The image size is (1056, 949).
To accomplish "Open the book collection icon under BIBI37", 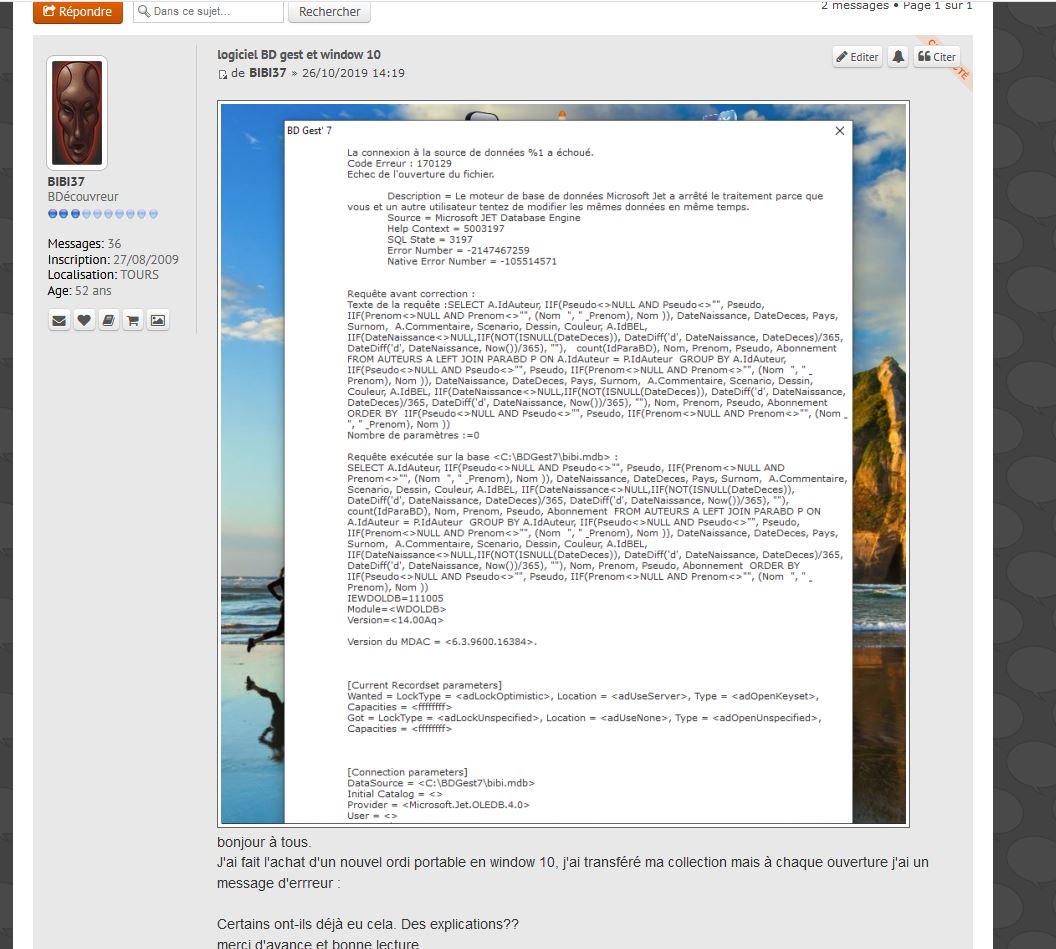I will pos(108,321).
